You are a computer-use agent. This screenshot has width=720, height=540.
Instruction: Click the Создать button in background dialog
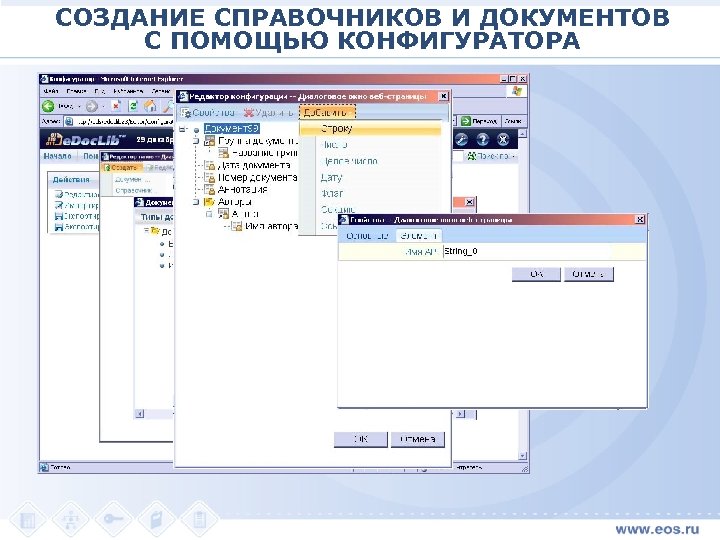(121, 168)
